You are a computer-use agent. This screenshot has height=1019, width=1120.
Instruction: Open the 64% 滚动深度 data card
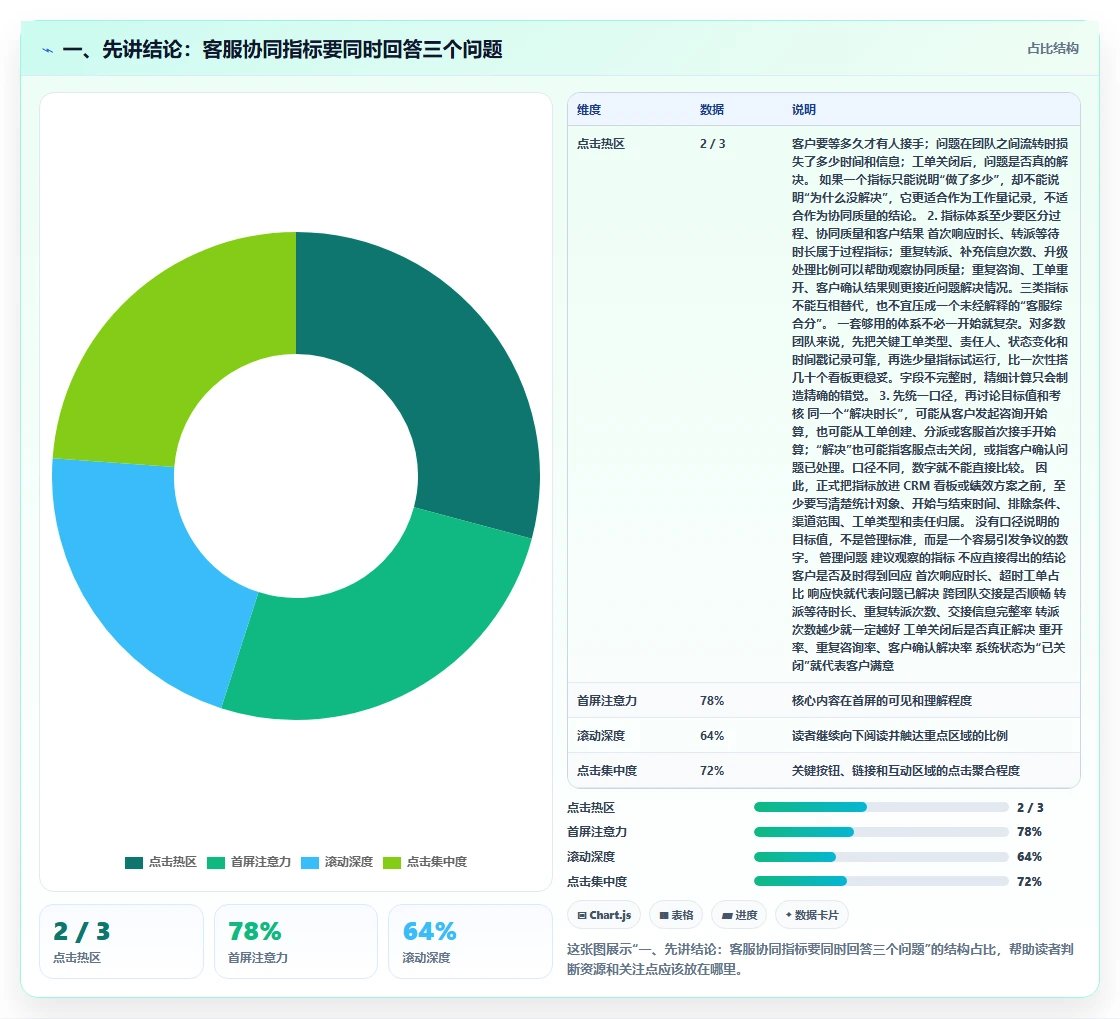tap(470, 942)
